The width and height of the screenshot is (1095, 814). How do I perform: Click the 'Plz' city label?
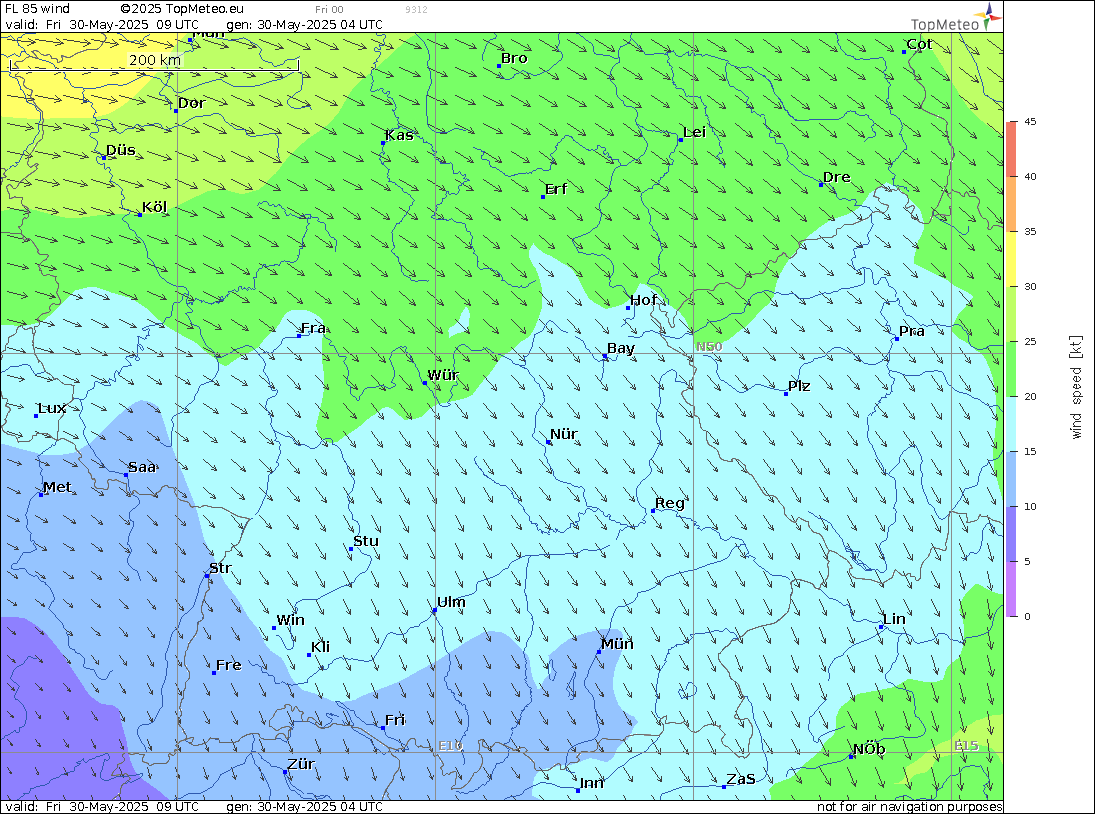tap(799, 386)
